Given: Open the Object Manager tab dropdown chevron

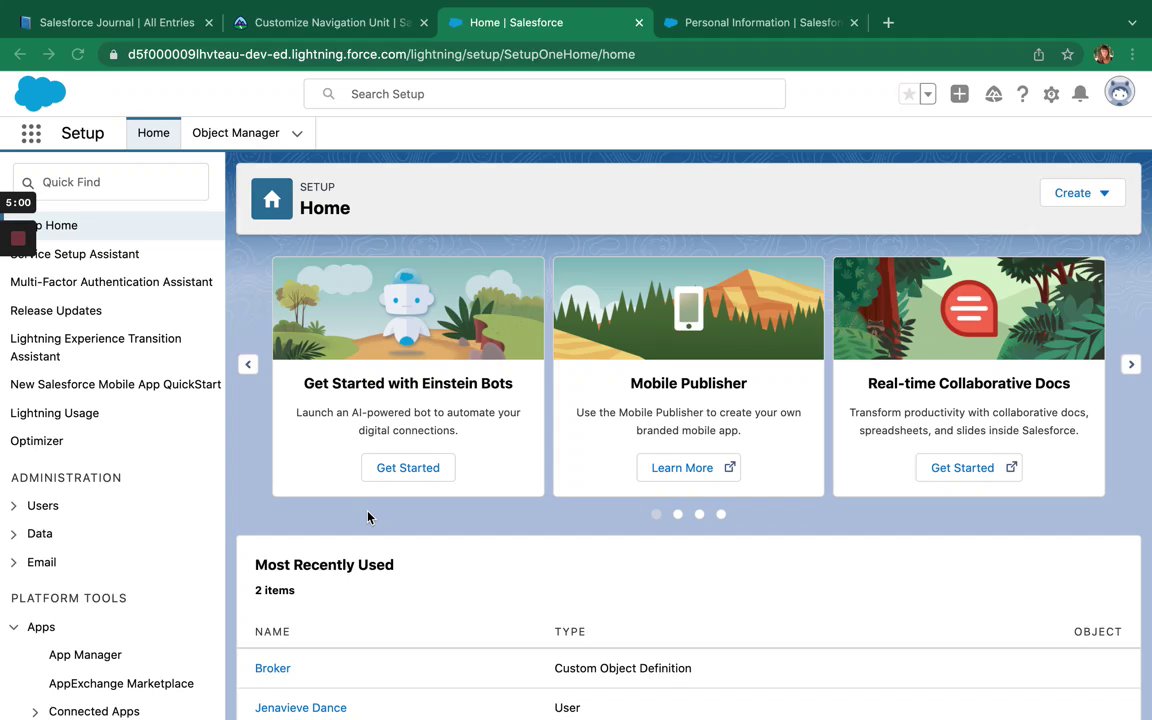Looking at the screenshot, I should pyautogui.click(x=298, y=134).
